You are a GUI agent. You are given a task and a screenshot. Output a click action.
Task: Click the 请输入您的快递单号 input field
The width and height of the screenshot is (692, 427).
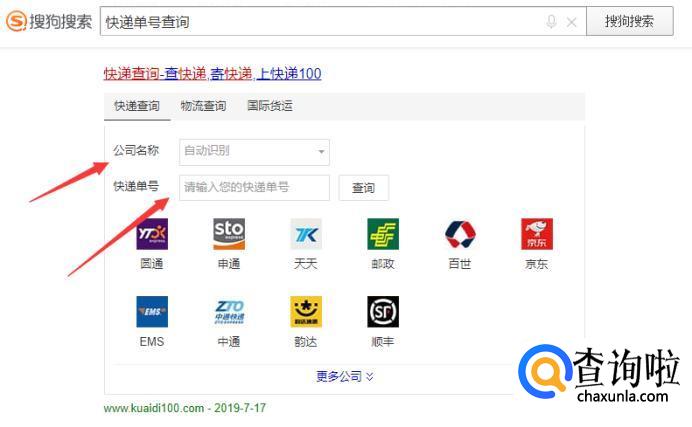click(x=254, y=187)
